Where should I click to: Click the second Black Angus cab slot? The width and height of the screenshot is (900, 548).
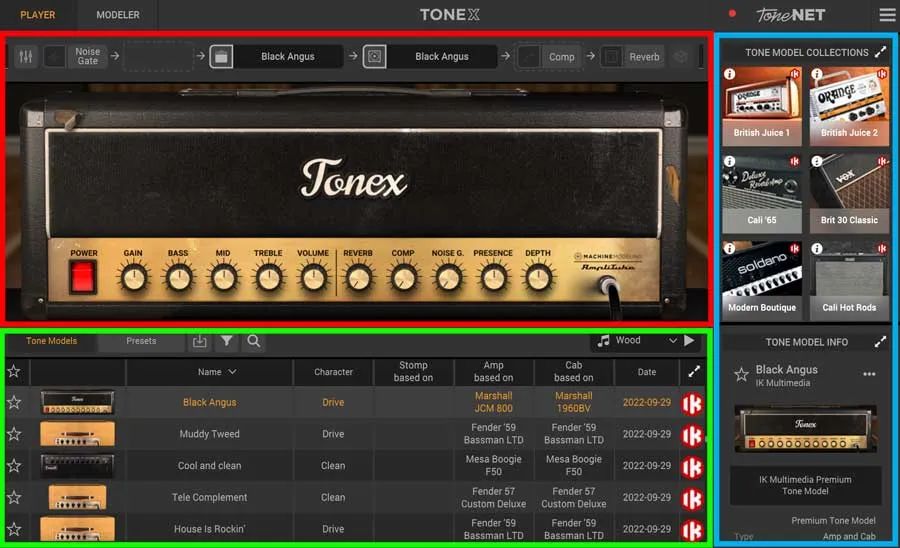(442, 56)
